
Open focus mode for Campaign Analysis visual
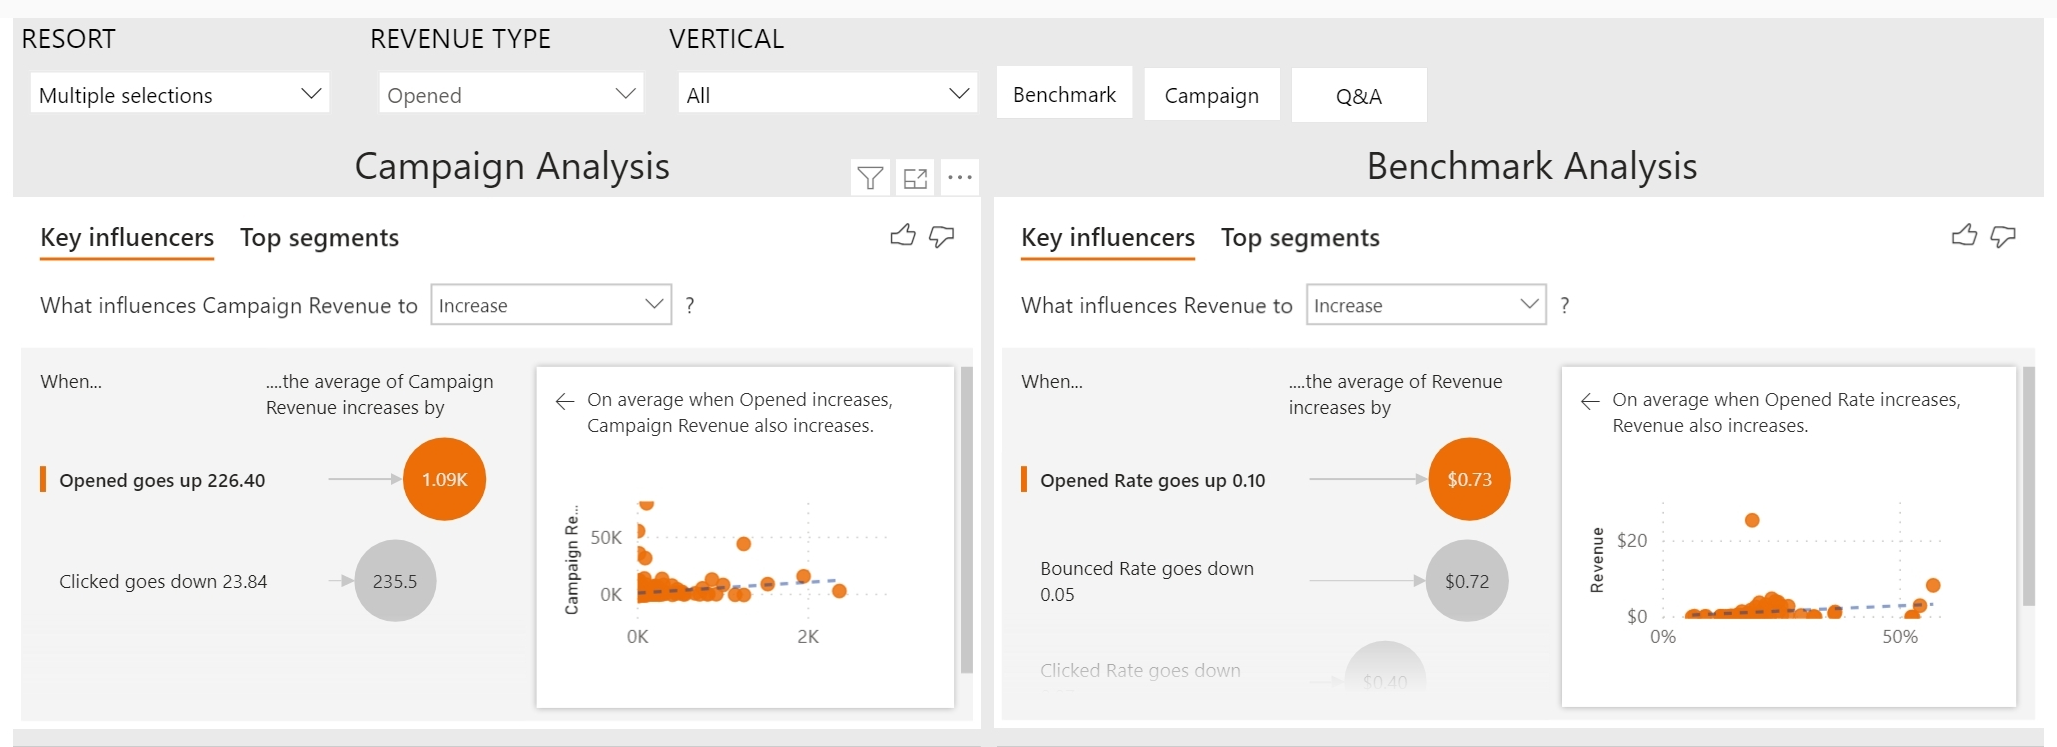pyautogui.click(x=915, y=178)
